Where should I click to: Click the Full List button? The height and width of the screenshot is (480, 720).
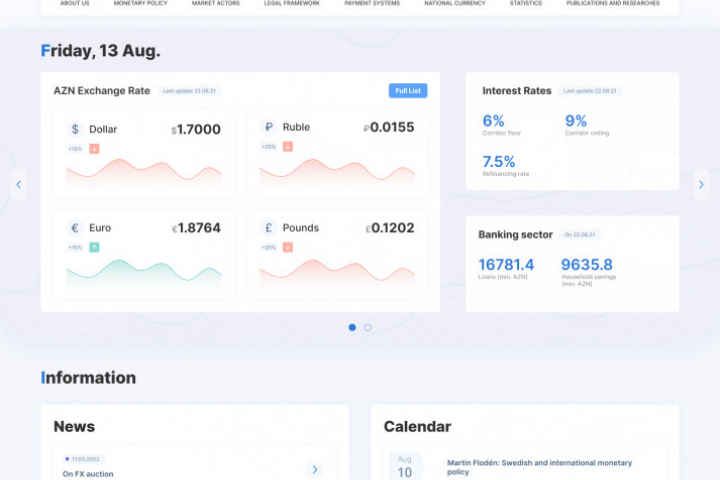408,91
